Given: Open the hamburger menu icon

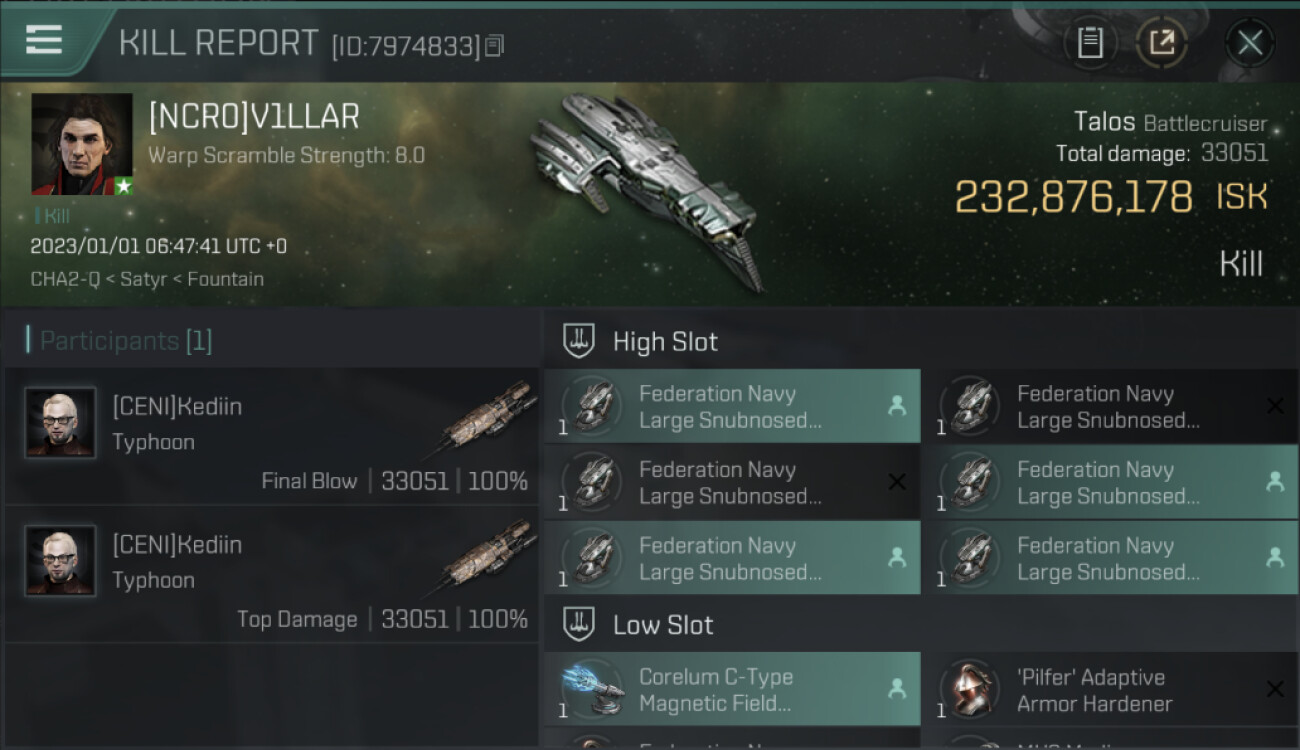Looking at the screenshot, I should click(x=43, y=40).
